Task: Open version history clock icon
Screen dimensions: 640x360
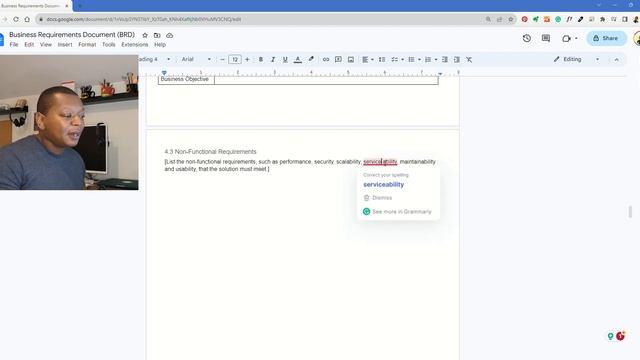Action: pos(527,38)
